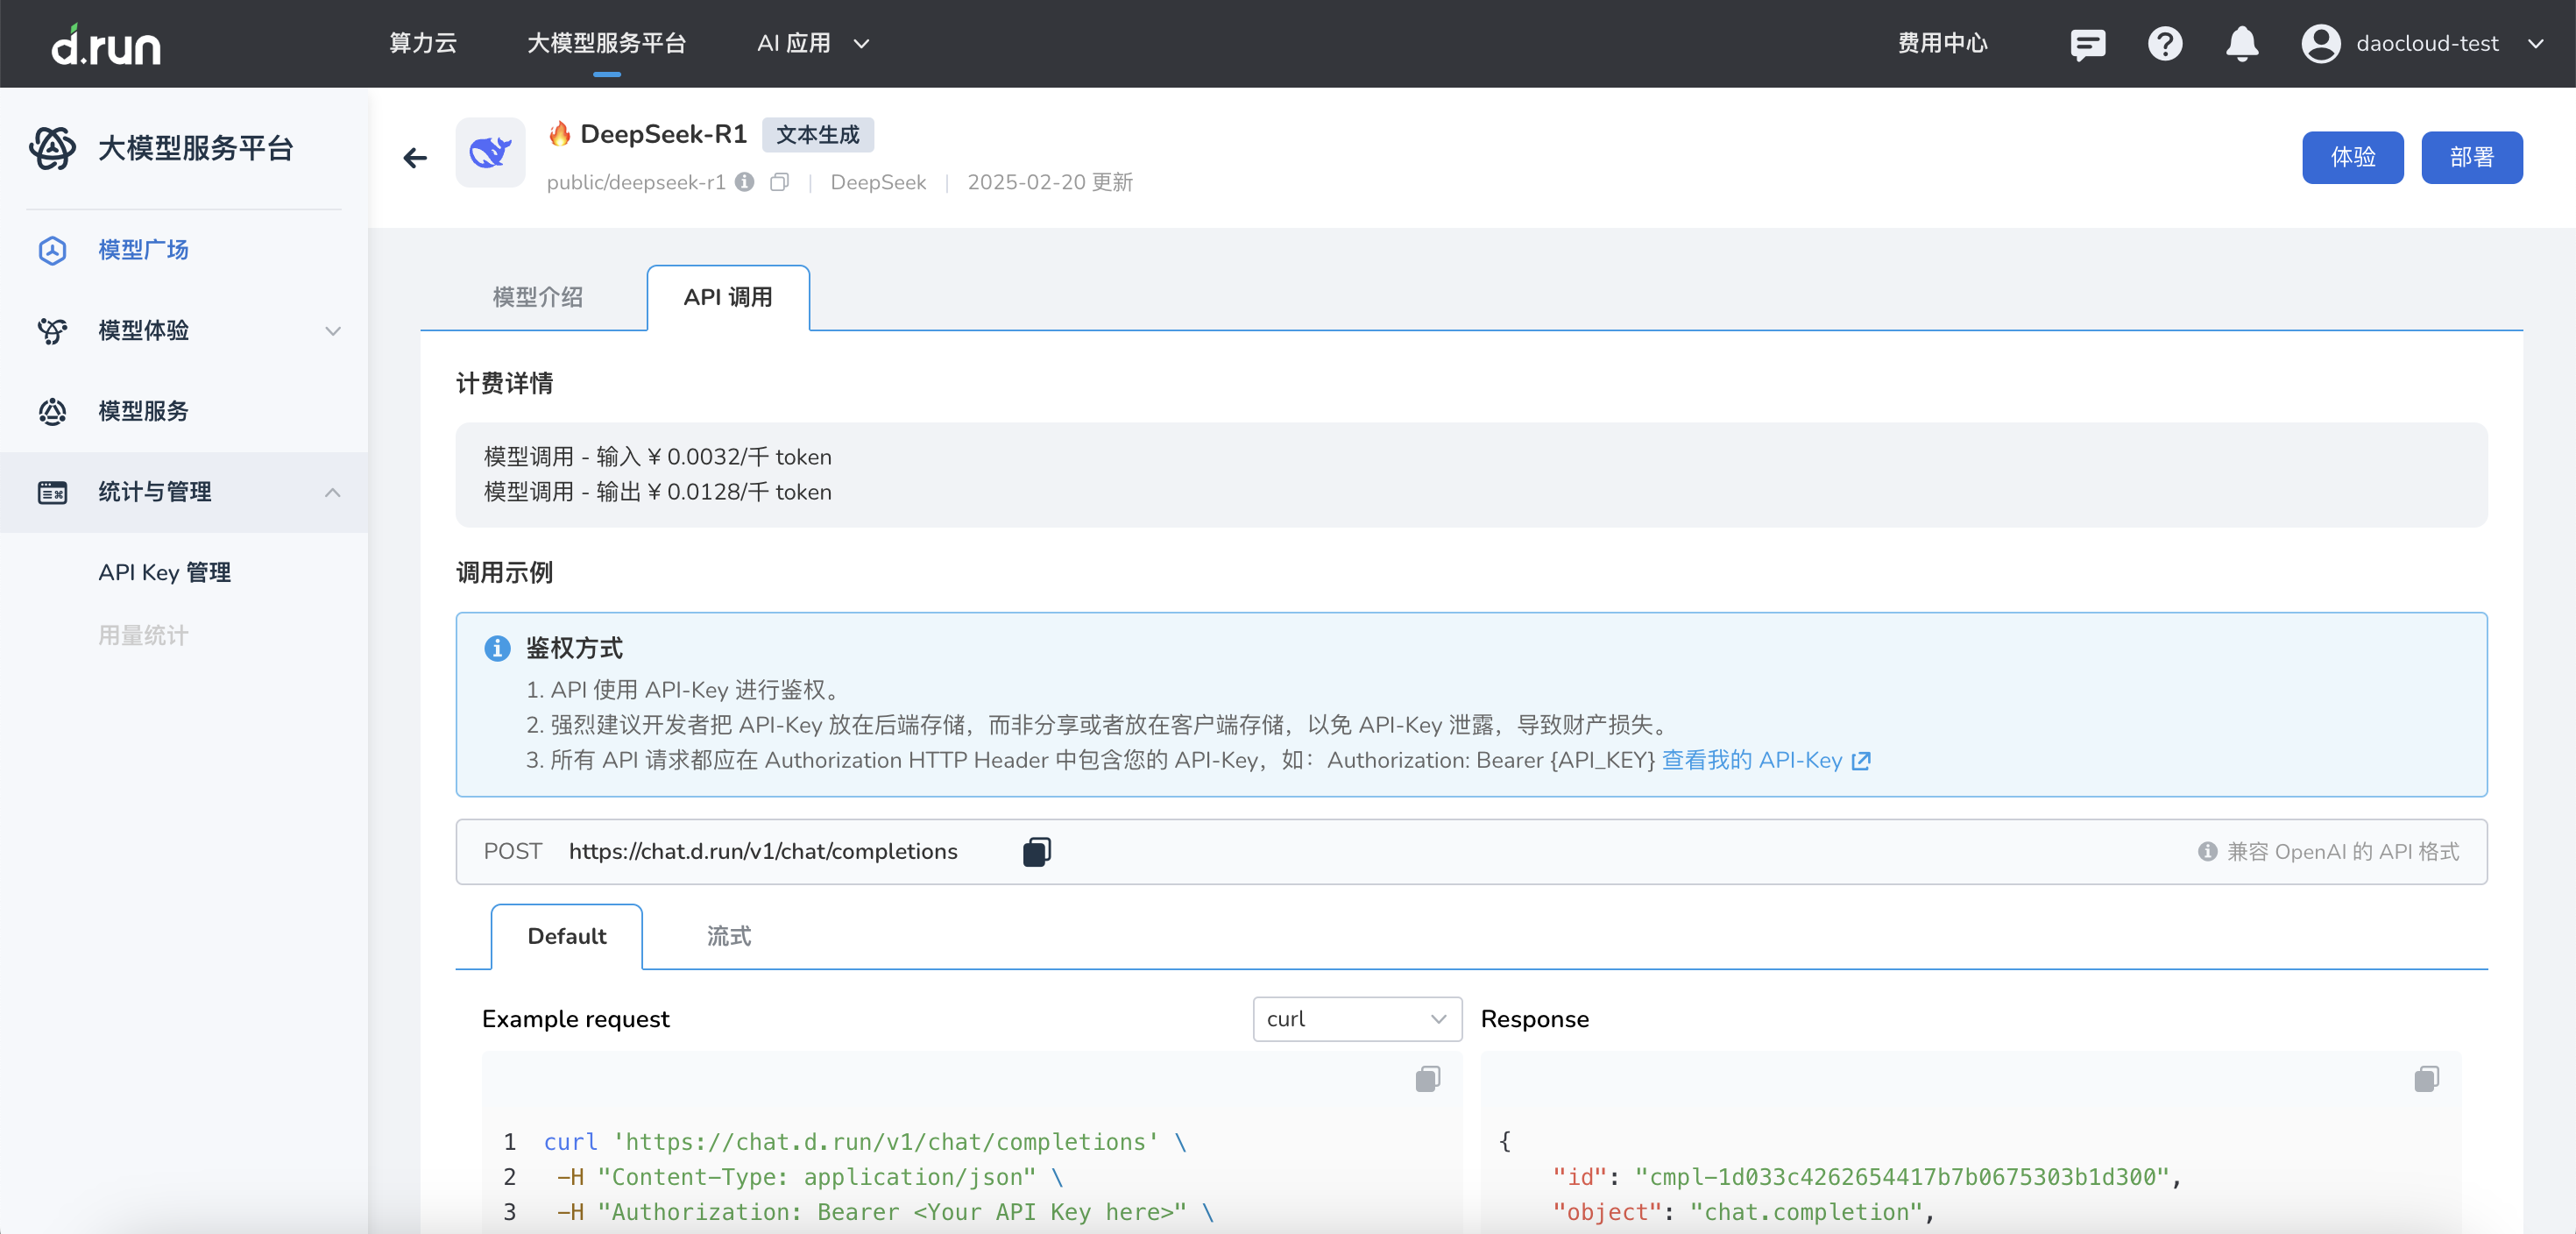
Task: Collapse the 统计与管理 sidebar chevron
Action: 333,492
